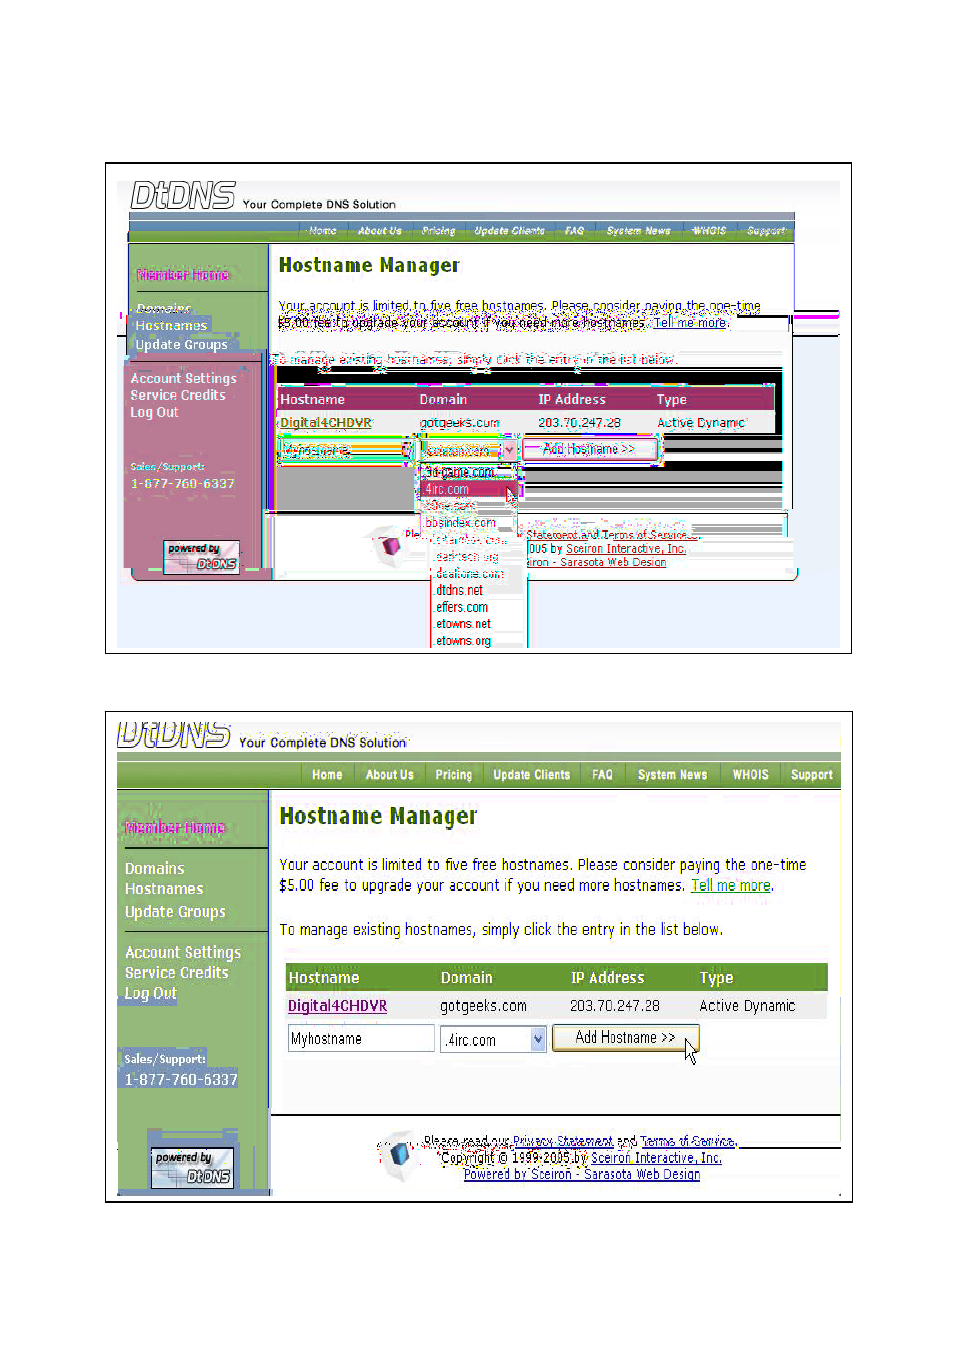954x1351 pixels.
Task: Open Pricing in the lower screenshot nav bar
Action: 453,775
